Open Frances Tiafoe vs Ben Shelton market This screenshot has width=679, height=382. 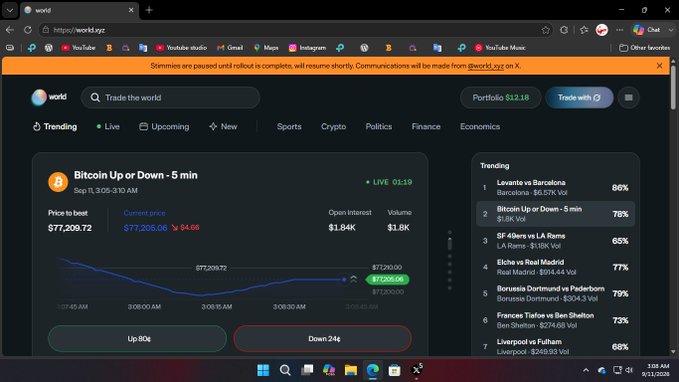tap(556, 320)
